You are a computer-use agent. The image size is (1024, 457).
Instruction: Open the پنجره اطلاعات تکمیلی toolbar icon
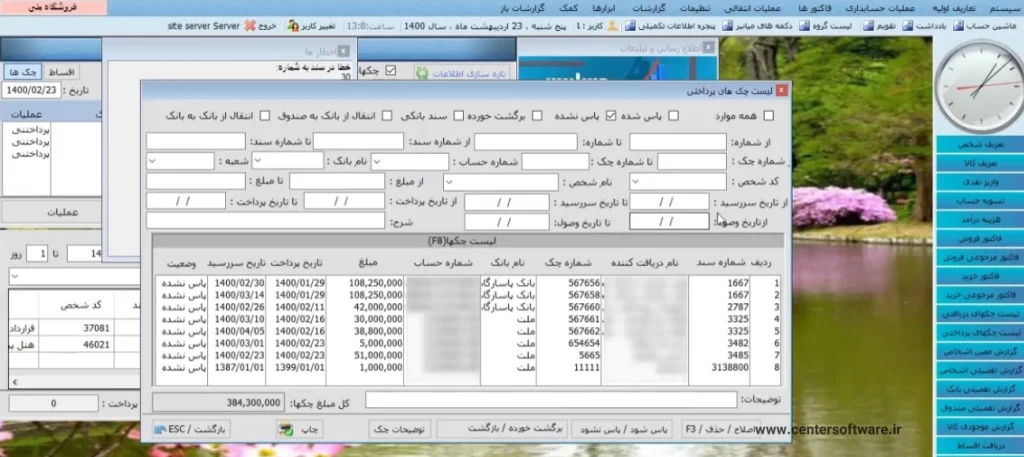630,26
